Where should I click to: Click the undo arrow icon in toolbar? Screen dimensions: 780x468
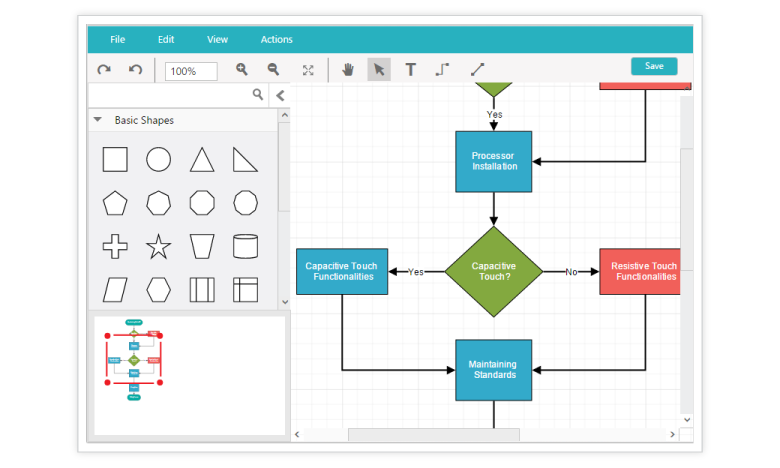(x=136, y=70)
